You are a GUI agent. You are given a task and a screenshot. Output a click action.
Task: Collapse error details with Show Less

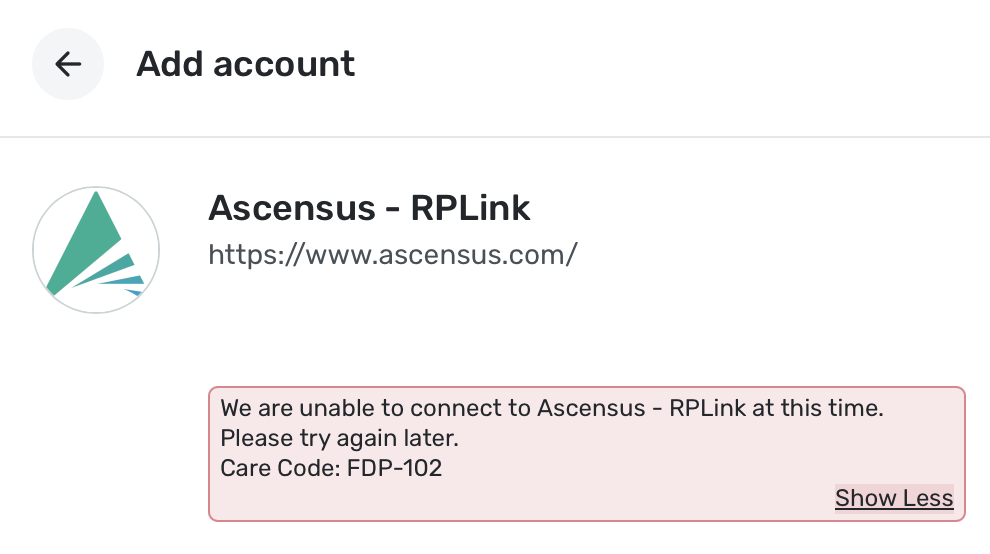(894, 498)
